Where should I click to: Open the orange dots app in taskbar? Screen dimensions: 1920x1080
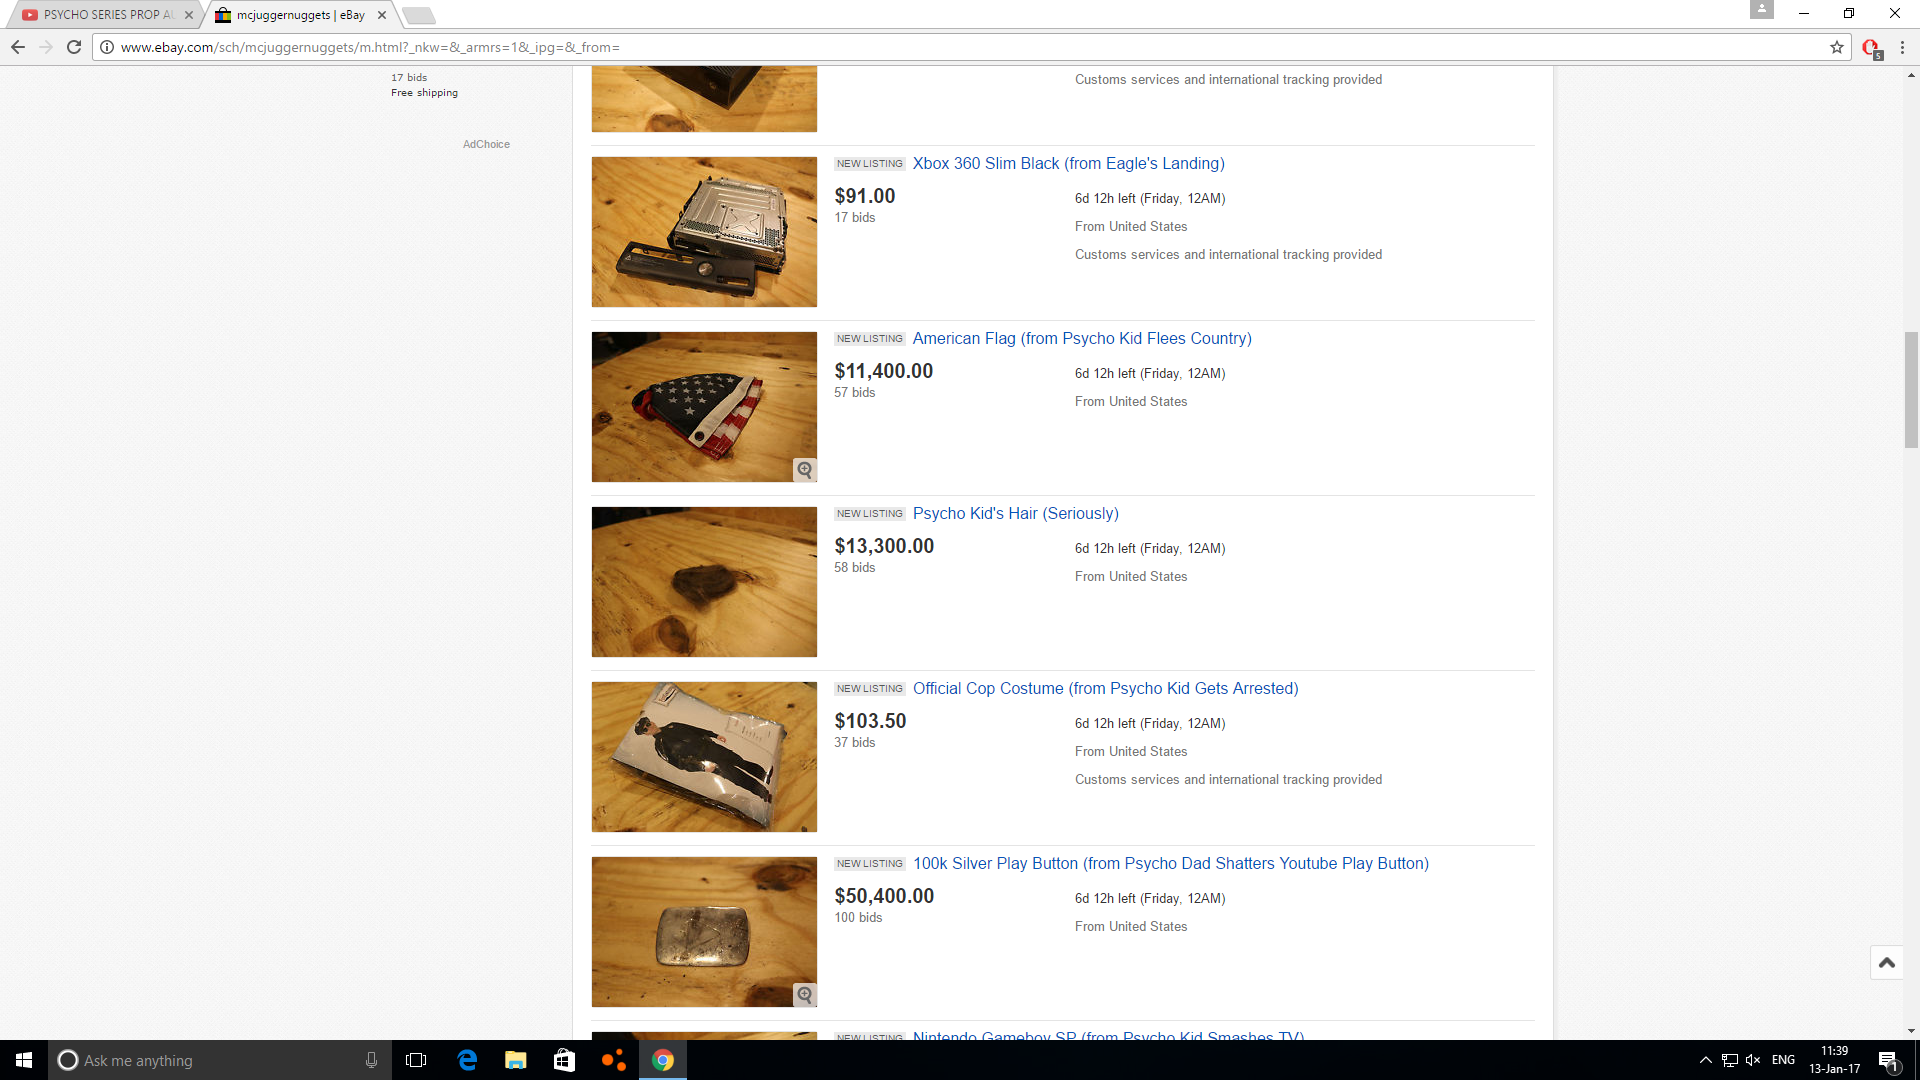(613, 1060)
